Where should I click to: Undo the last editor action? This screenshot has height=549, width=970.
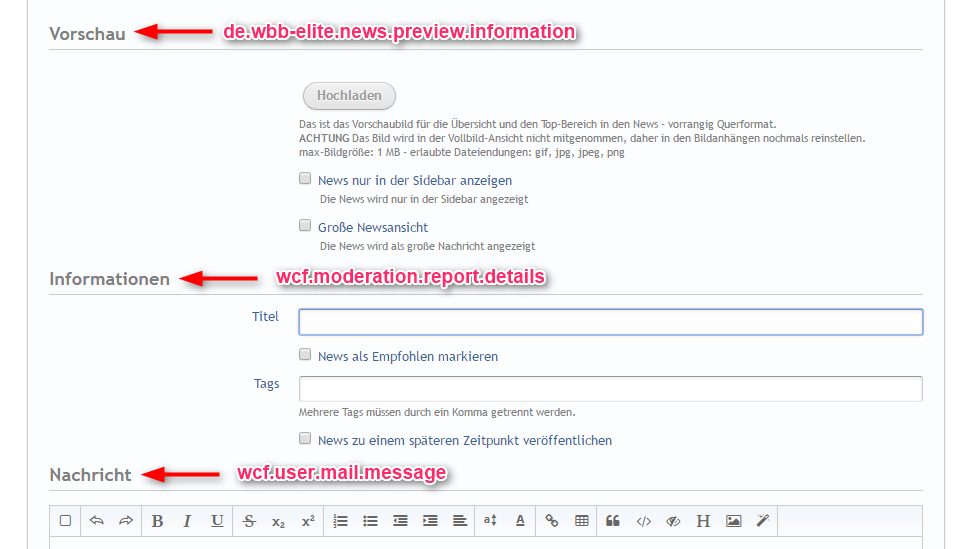pos(97,521)
